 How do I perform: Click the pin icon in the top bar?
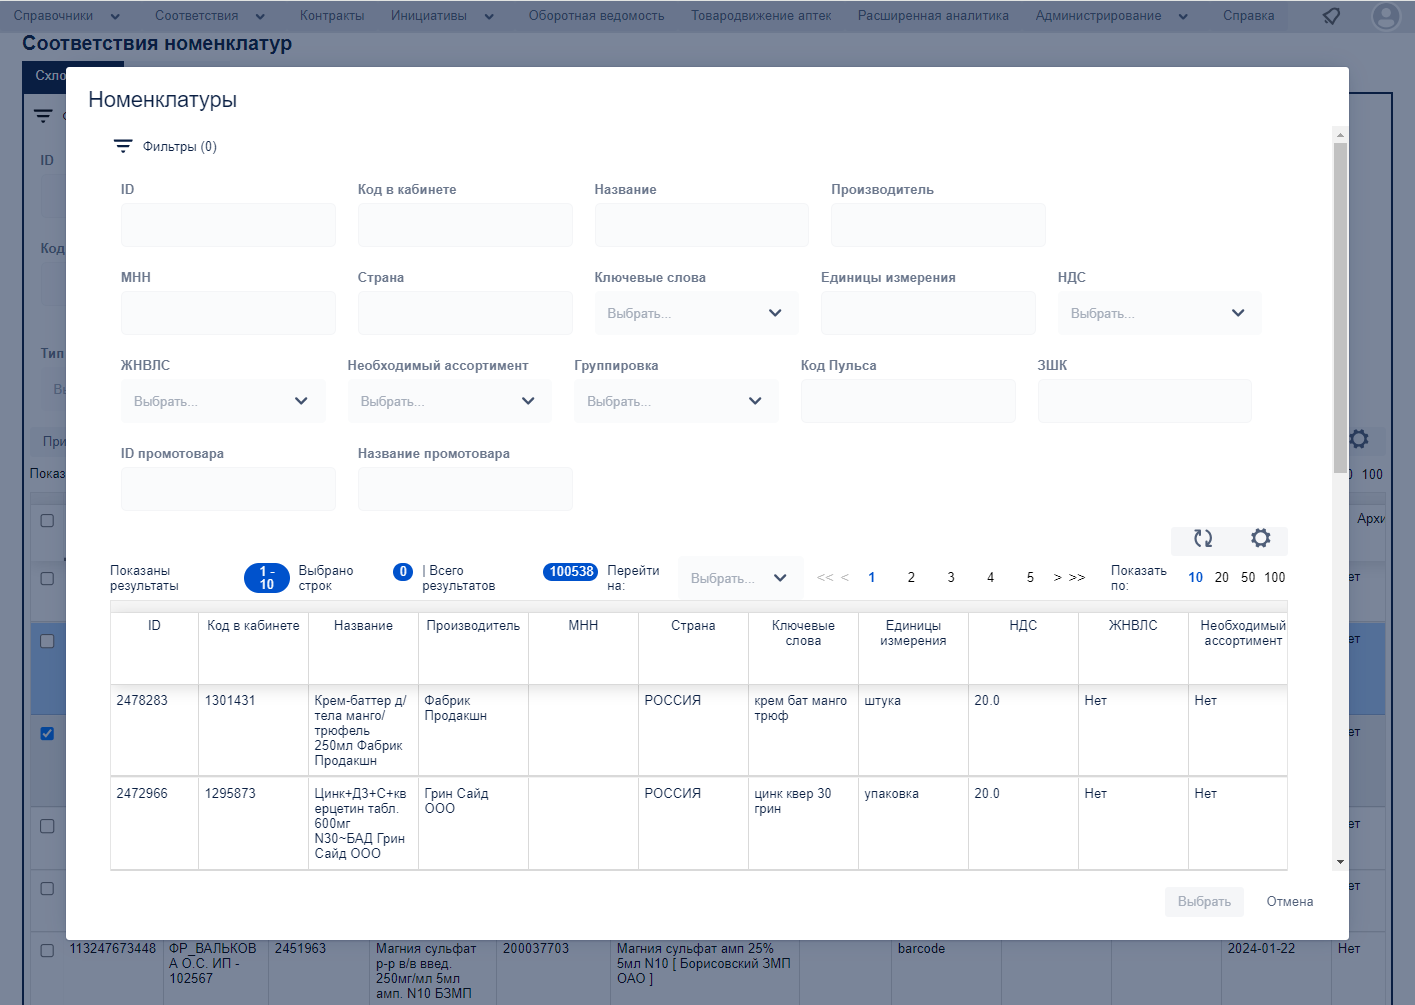1331,16
